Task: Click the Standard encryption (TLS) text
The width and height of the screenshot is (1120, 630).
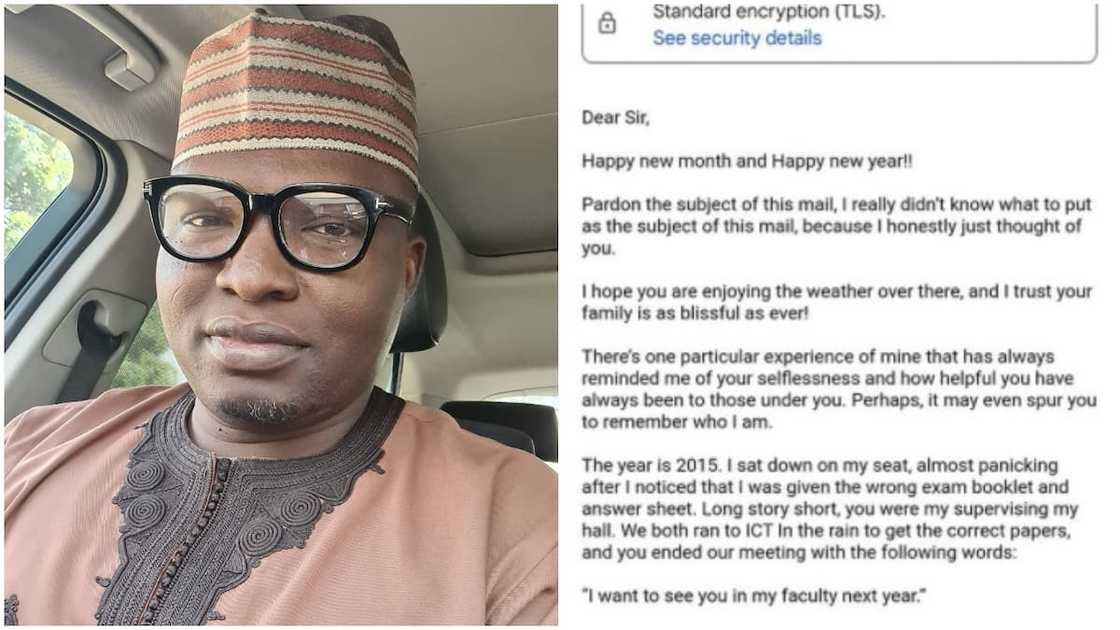Action: pyautogui.click(x=769, y=11)
